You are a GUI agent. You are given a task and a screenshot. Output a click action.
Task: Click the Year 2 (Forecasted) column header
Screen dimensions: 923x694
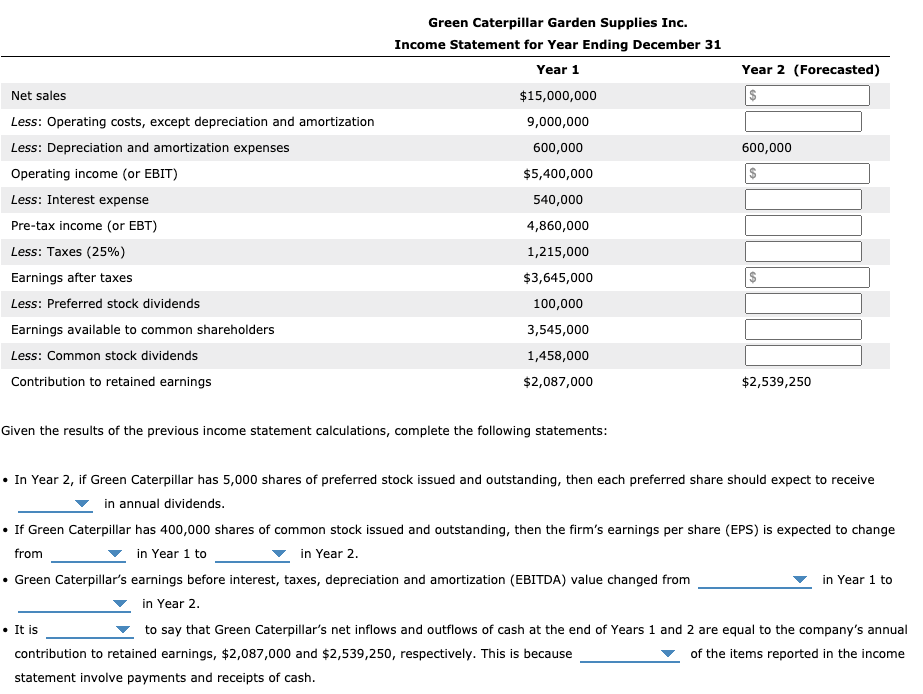(x=810, y=69)
